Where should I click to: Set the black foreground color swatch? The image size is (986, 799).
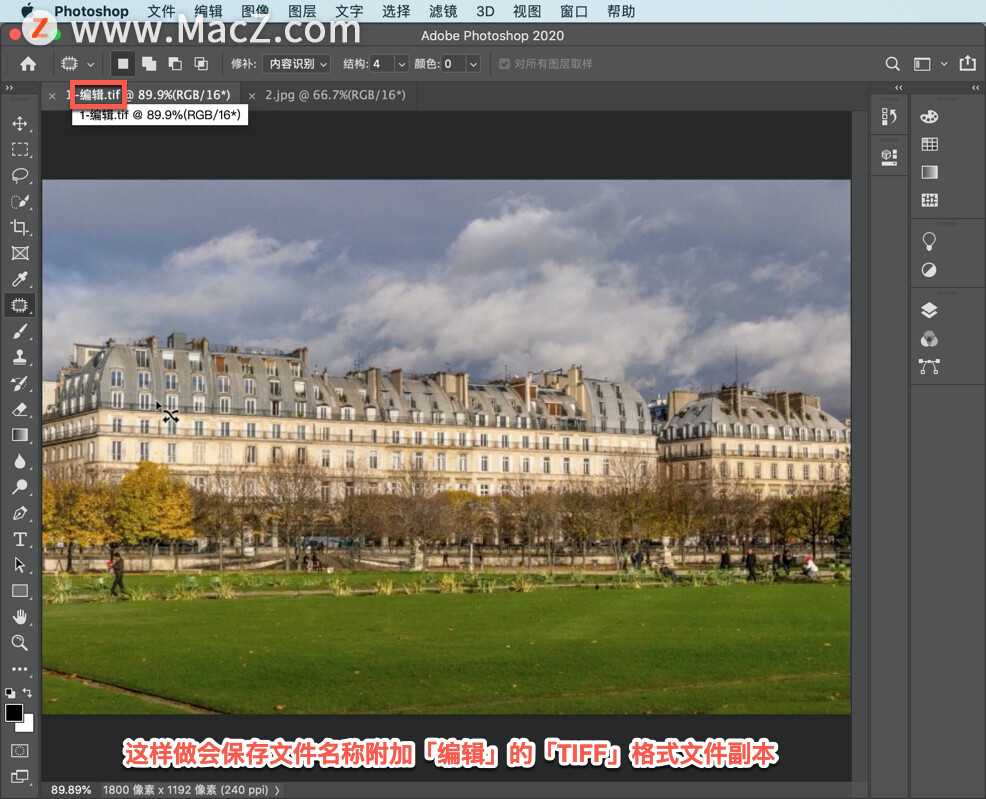13,713
